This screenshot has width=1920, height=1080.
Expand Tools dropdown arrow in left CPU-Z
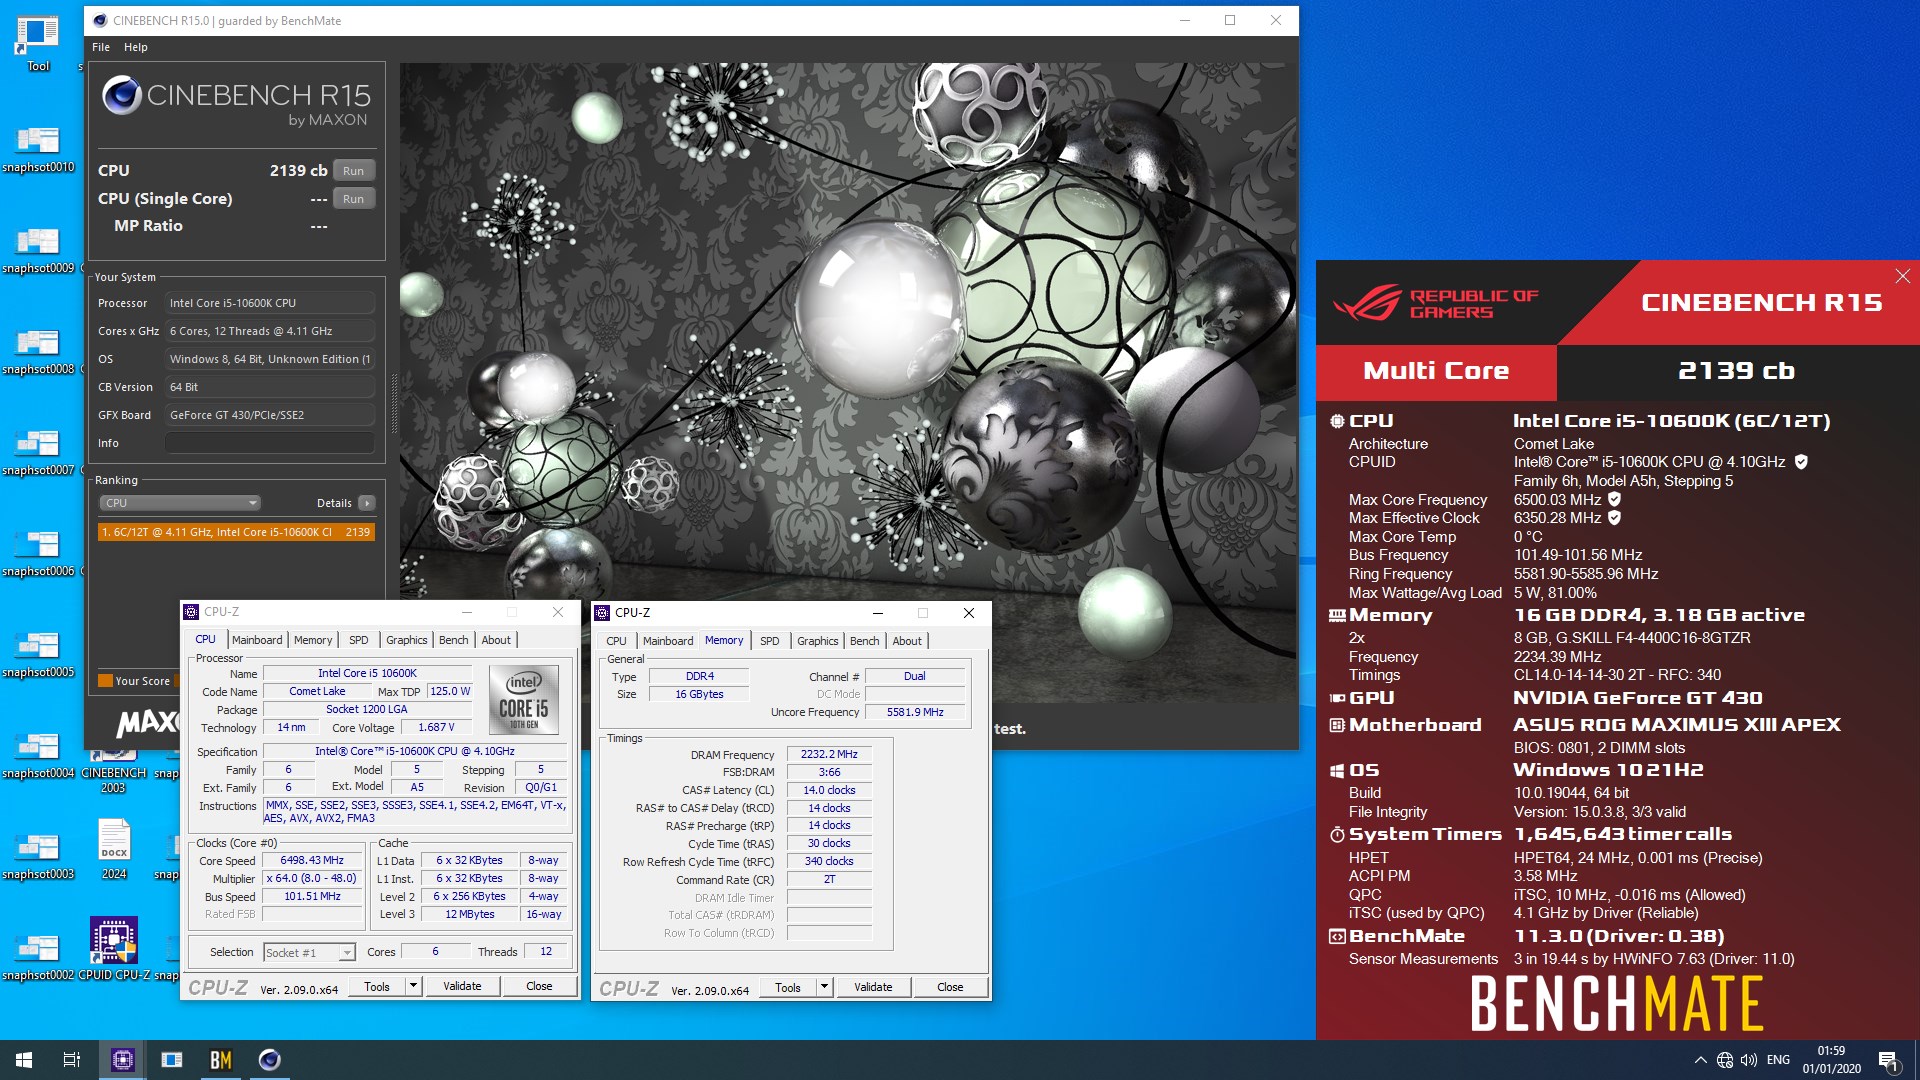click(412, 986)
